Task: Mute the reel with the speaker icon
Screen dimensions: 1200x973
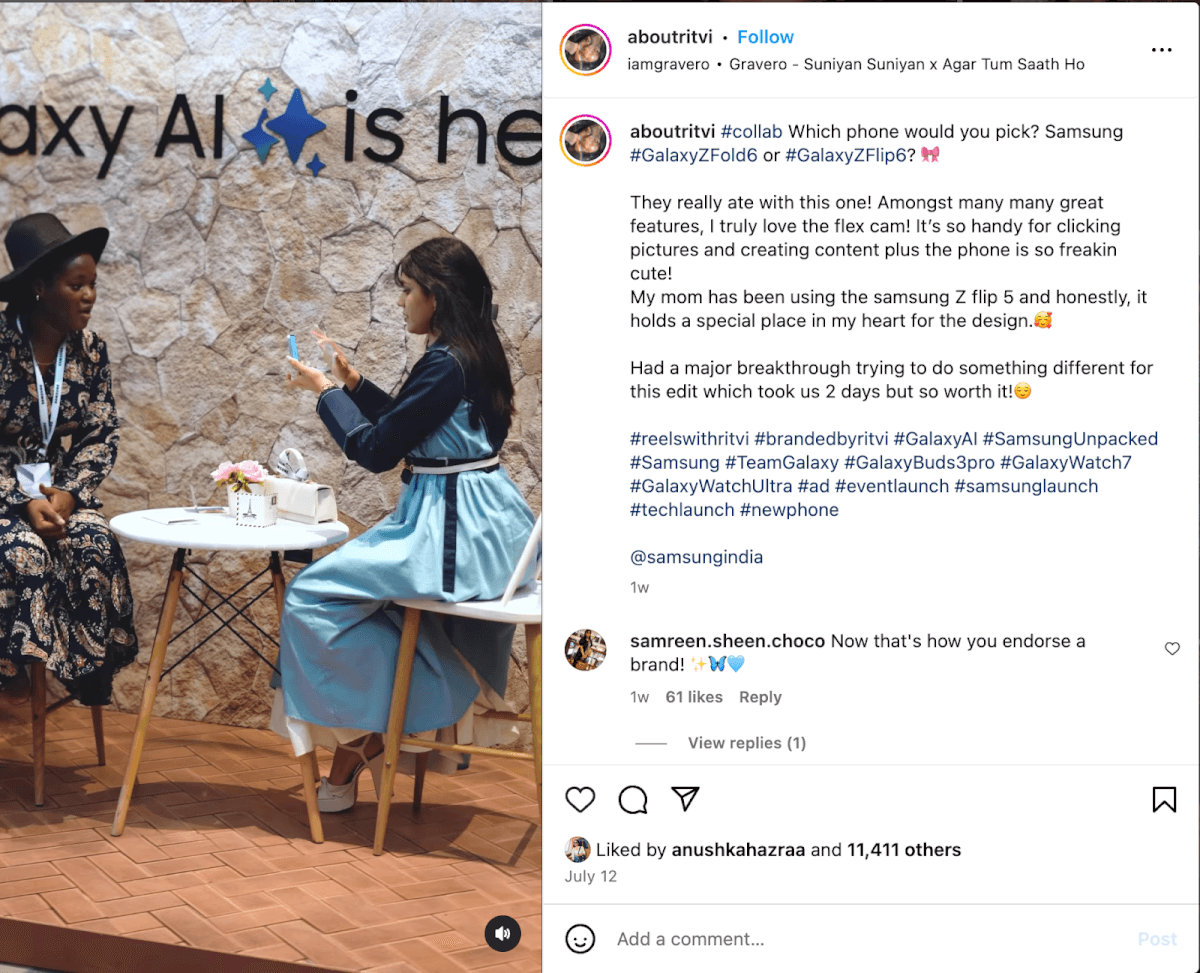Action: [503, 934]
